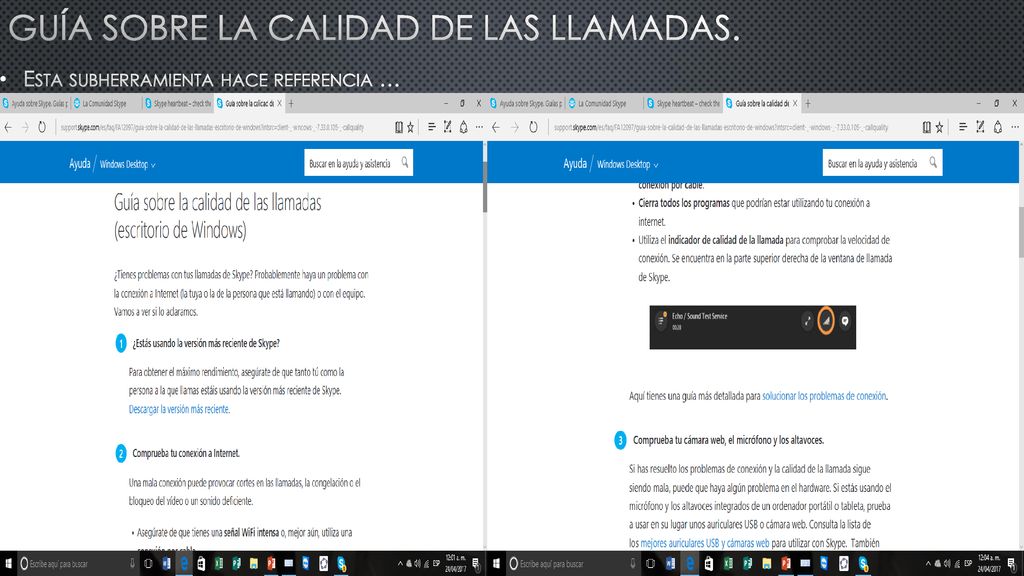Open Excel from the right screenshot's taskbar
The height and width of the screenshot is (576, 1024).
728,563
